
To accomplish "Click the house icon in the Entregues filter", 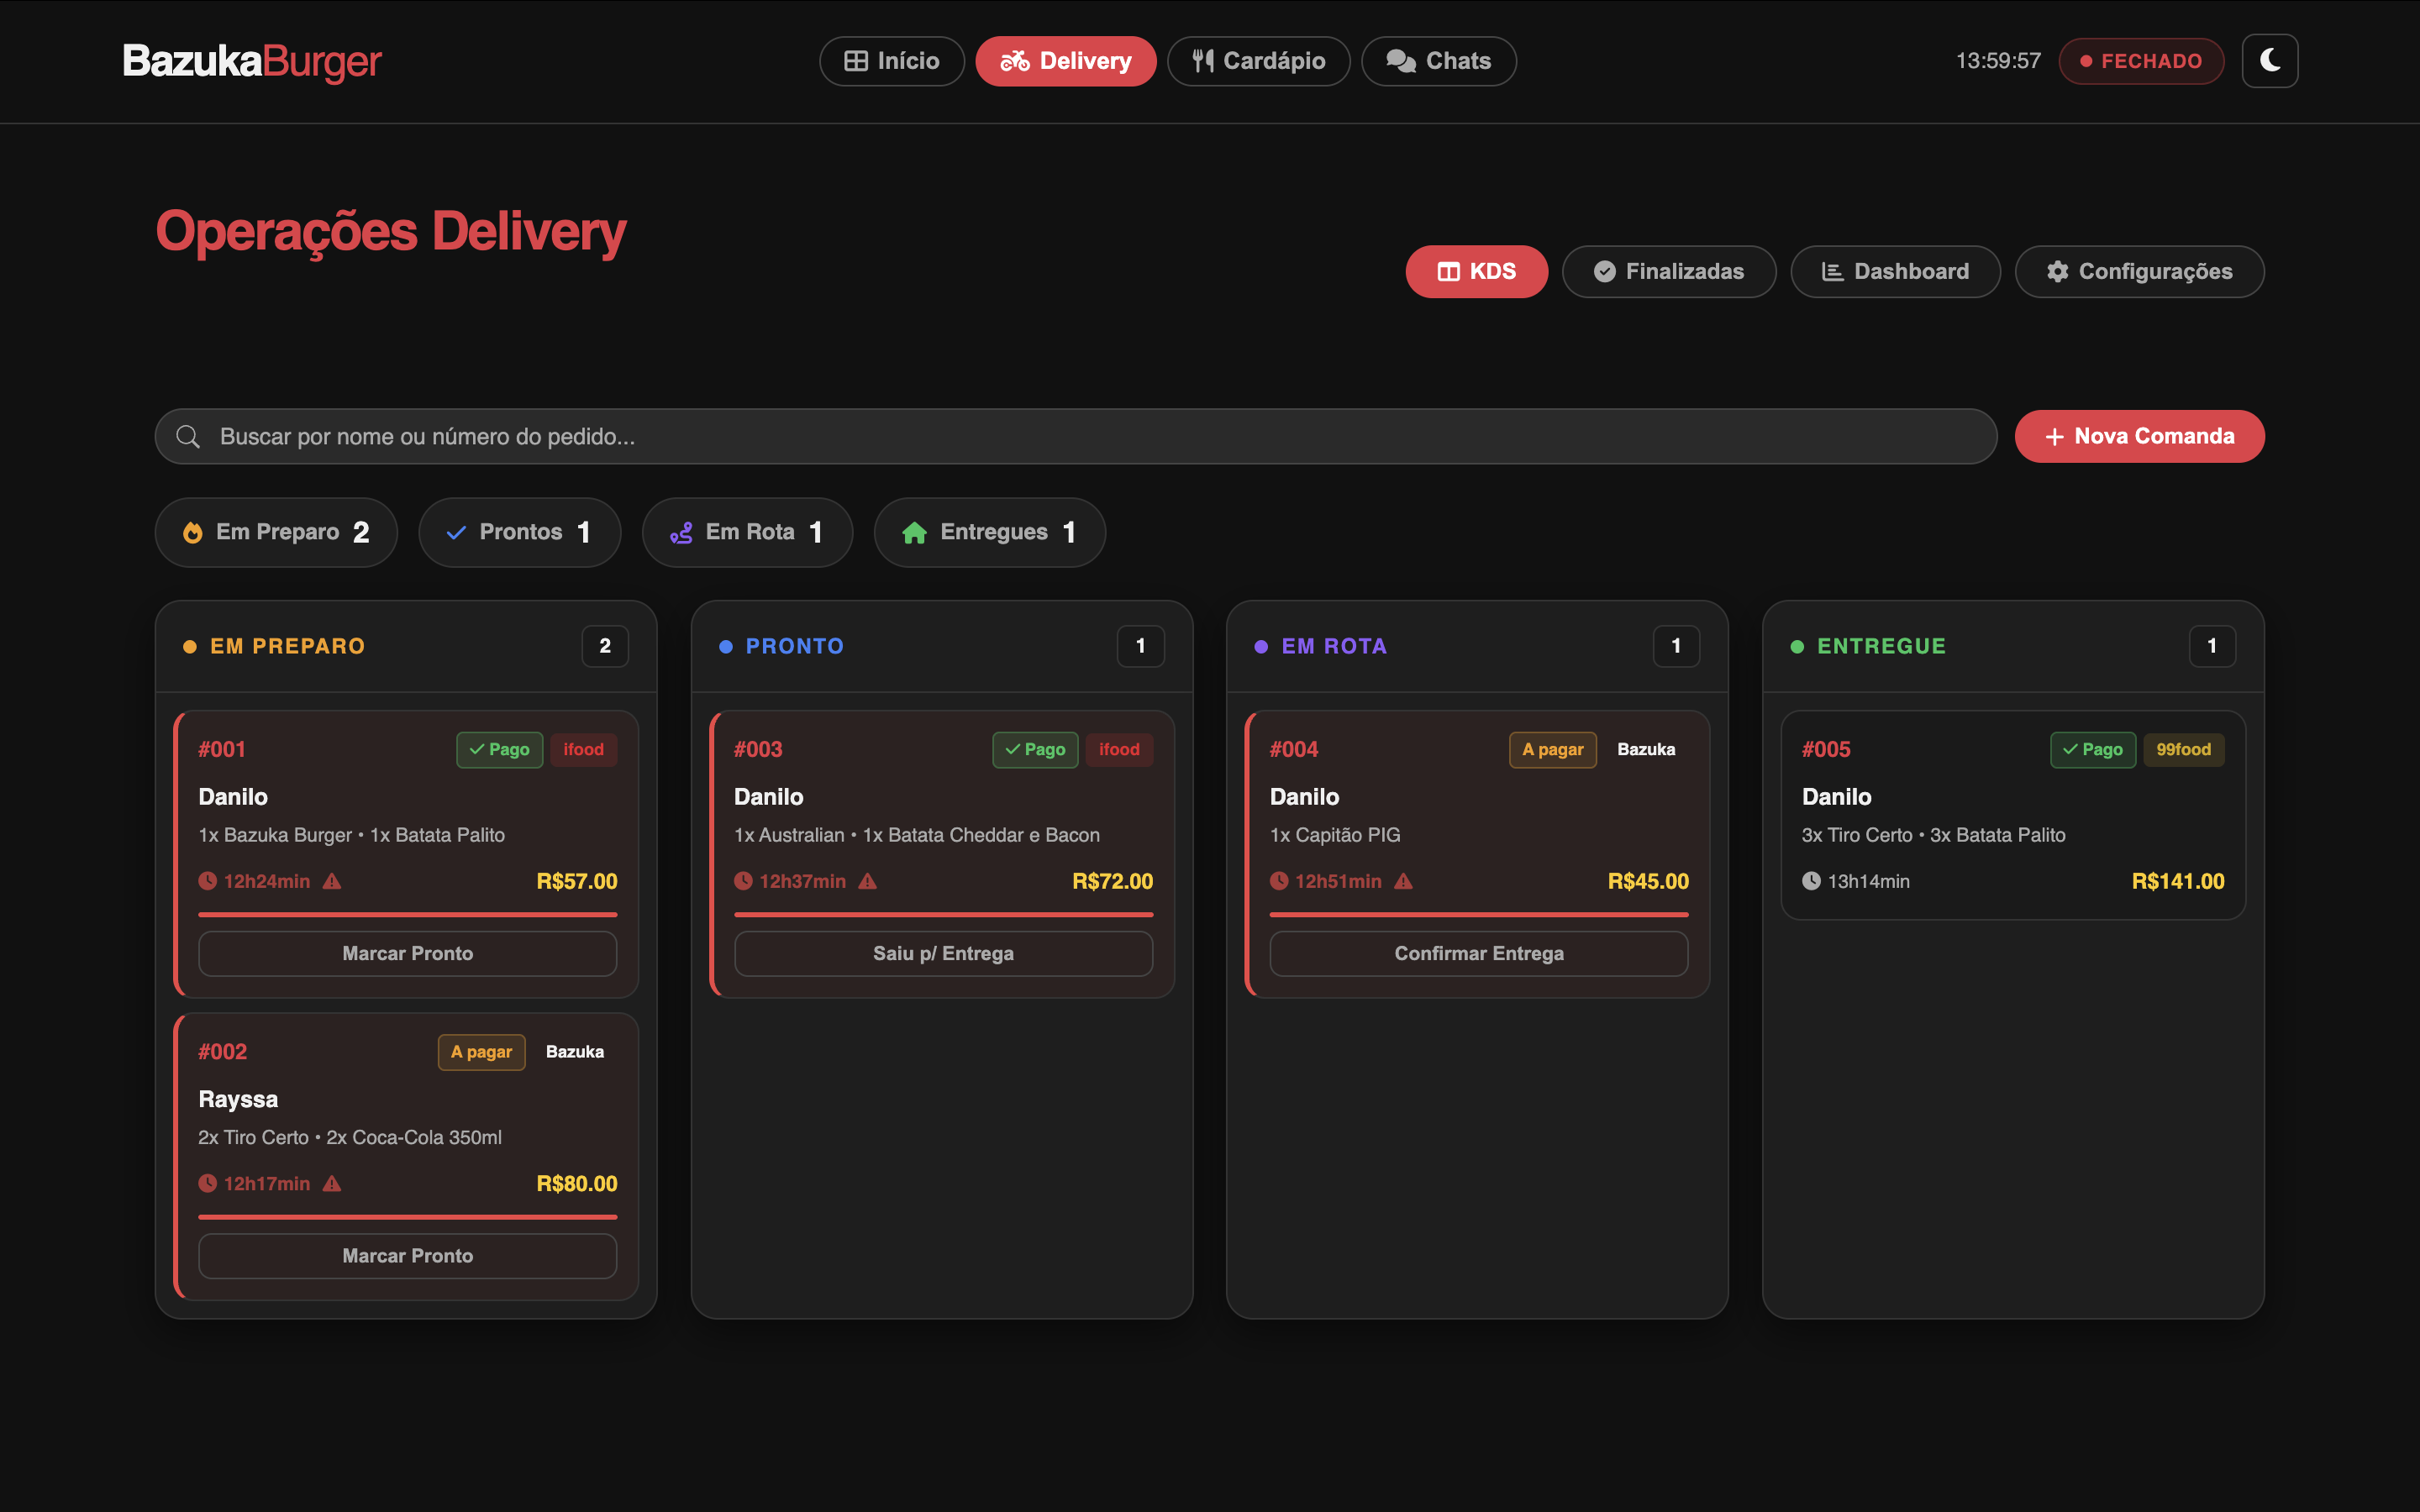I will tap(914, 533).
